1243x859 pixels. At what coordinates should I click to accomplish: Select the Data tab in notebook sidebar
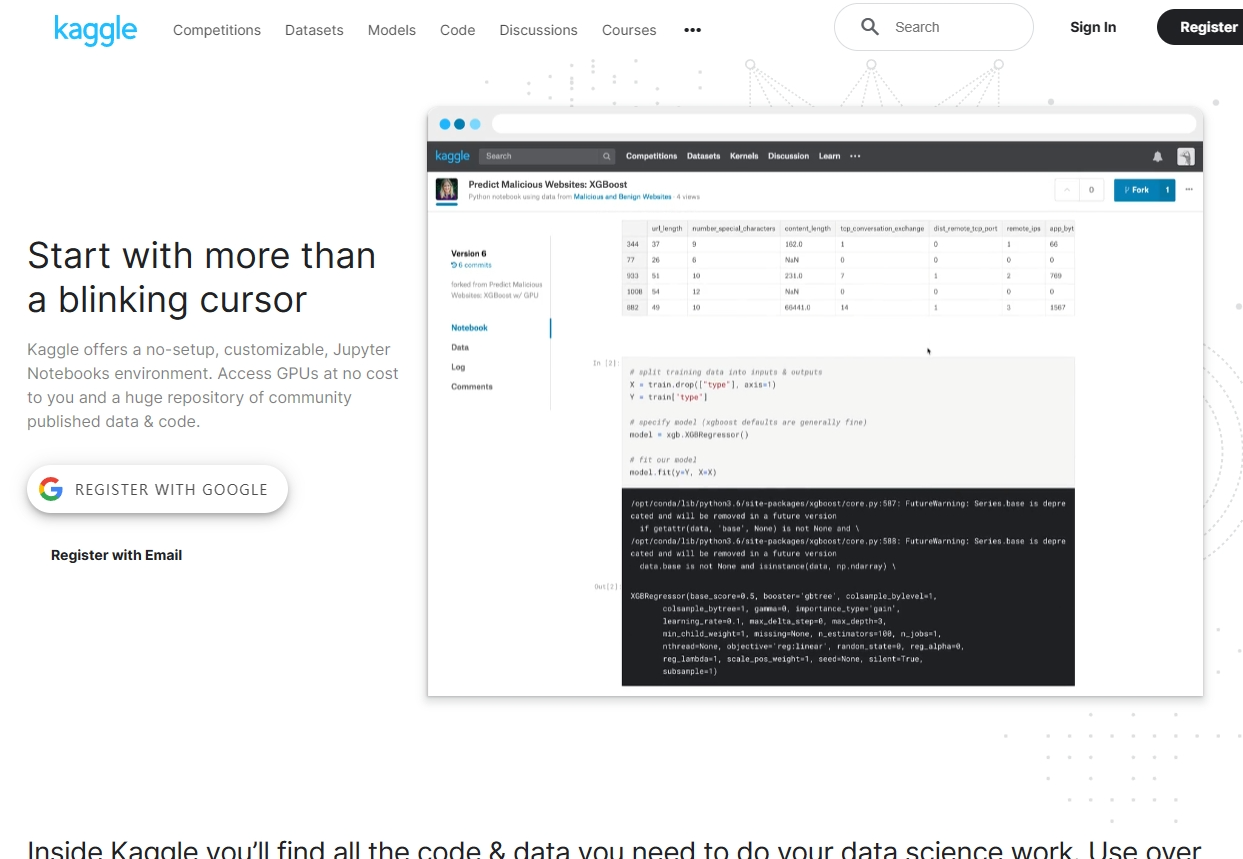click(460, 347)
